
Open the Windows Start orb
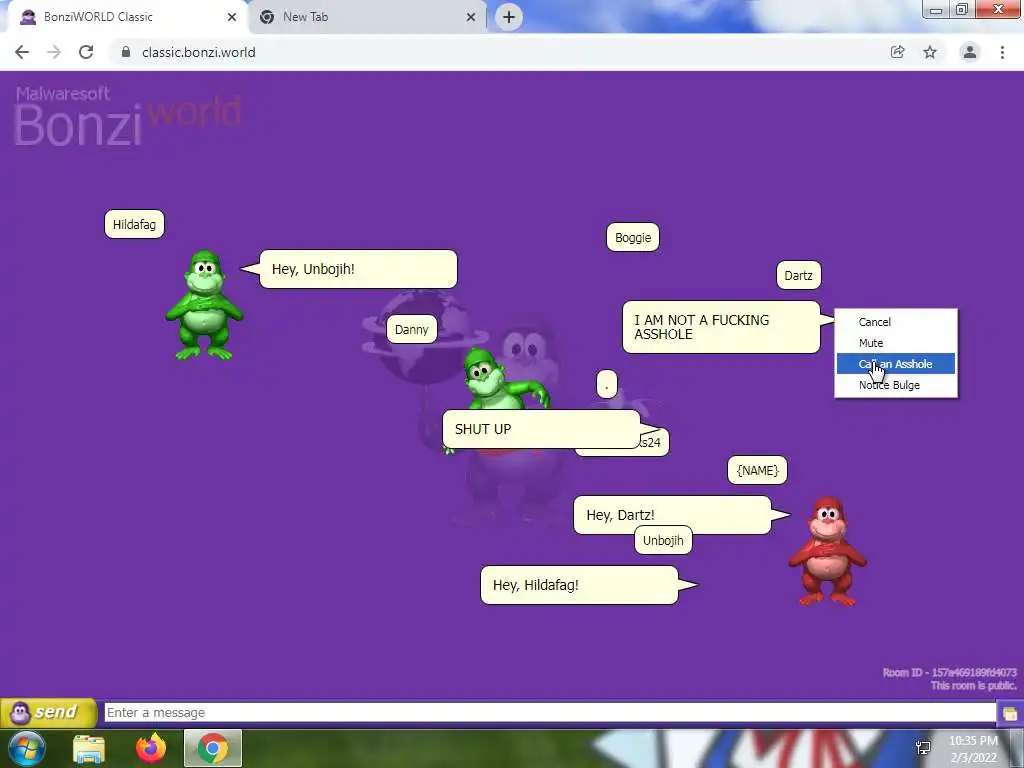pyautogui.click(x=26, y=748)
